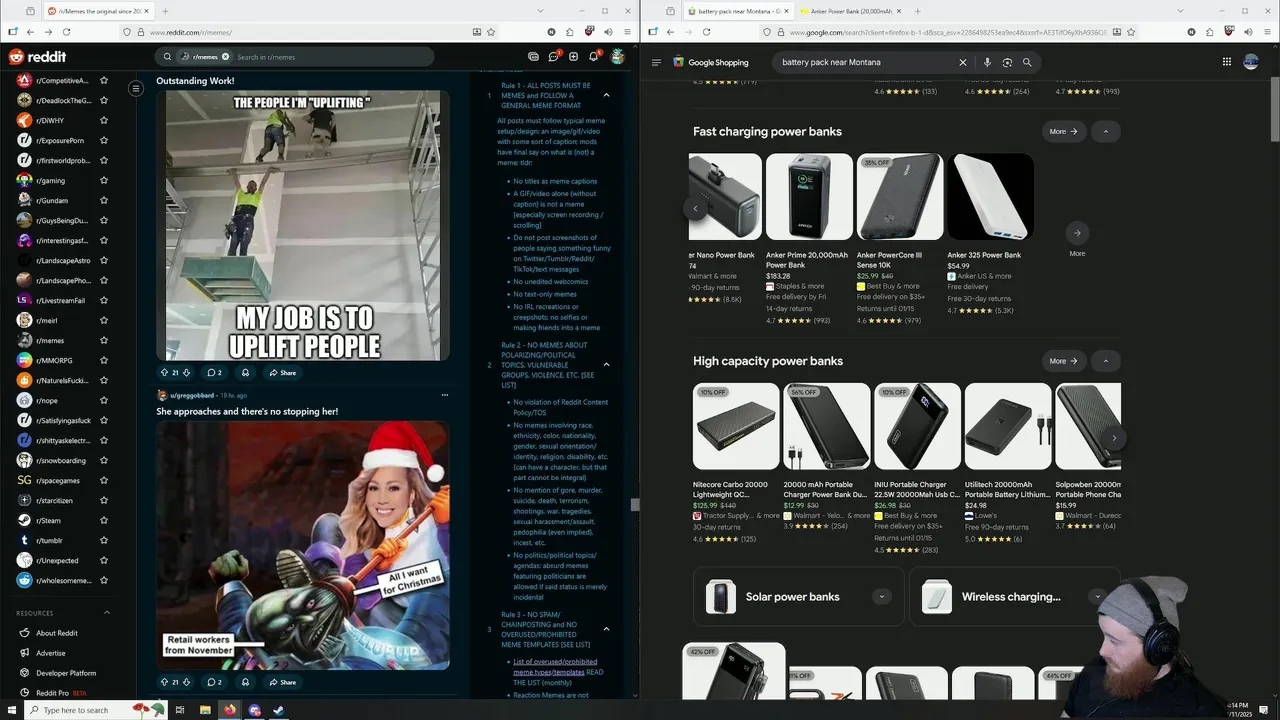
Task: Click the Google Shopping search magnifier icon
Action: click(x=1027, y=62)
